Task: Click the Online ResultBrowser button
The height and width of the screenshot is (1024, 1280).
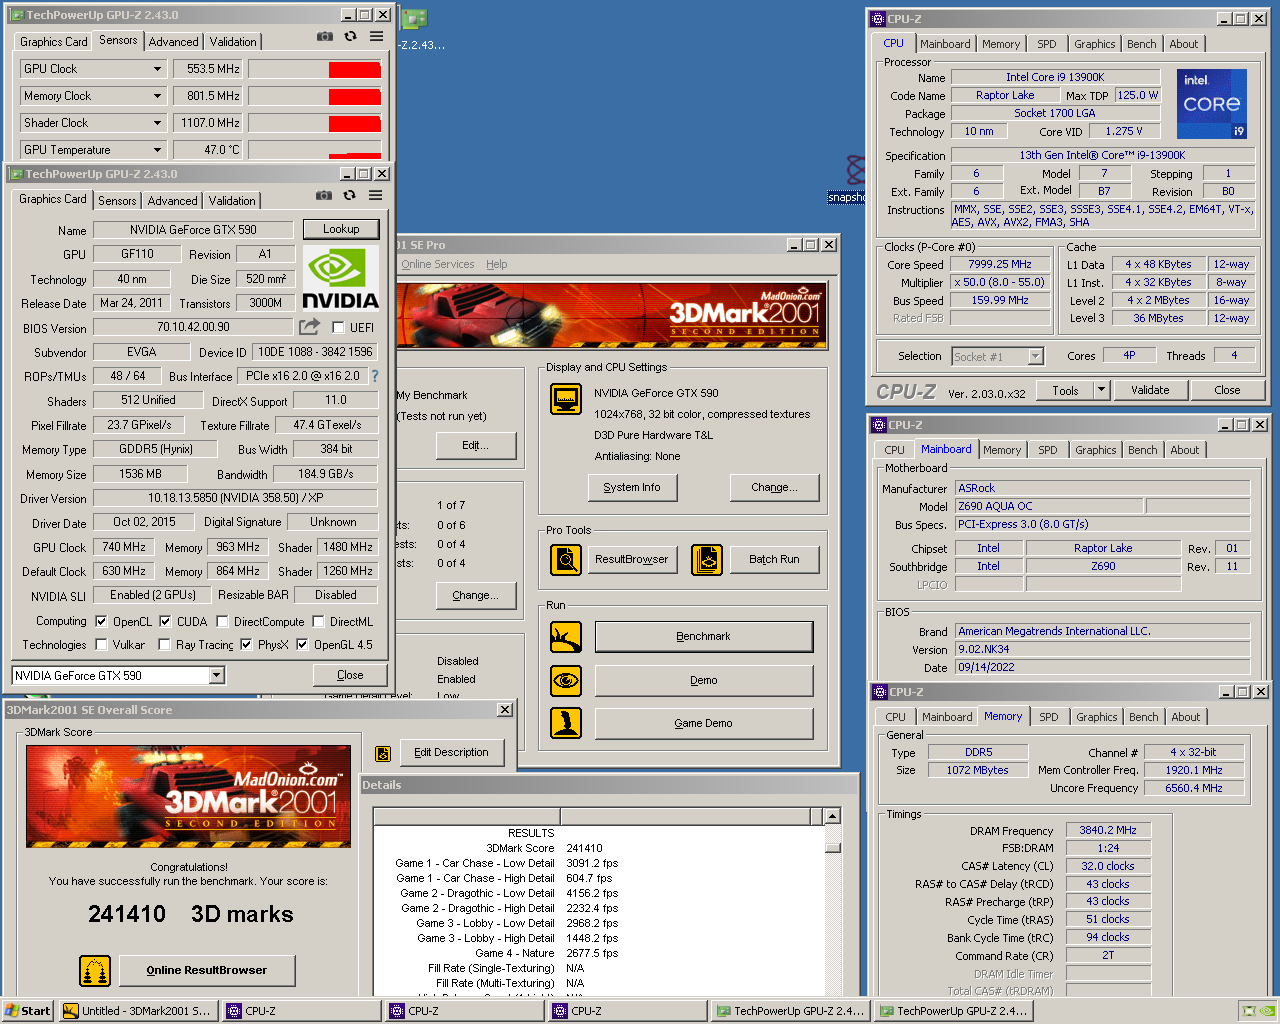Action: point(207,970)
